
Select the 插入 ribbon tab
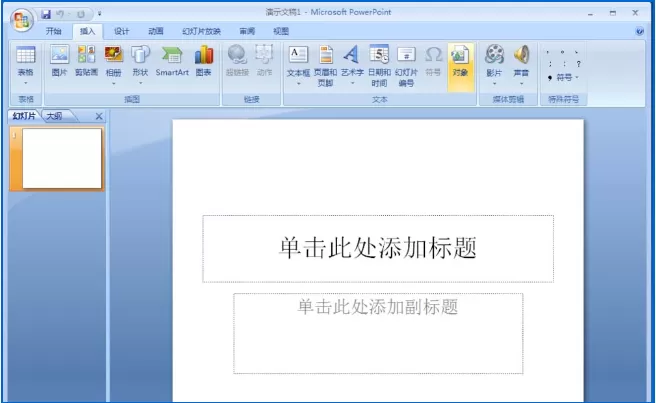tap(87, 31)
